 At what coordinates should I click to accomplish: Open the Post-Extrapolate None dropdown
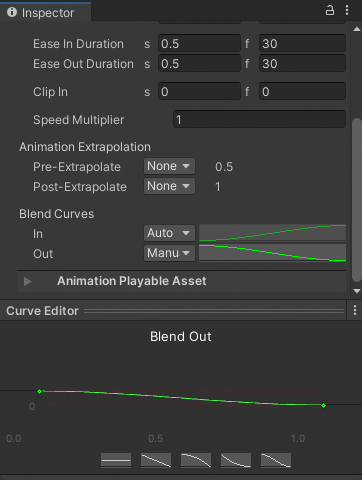coord(169,186)
